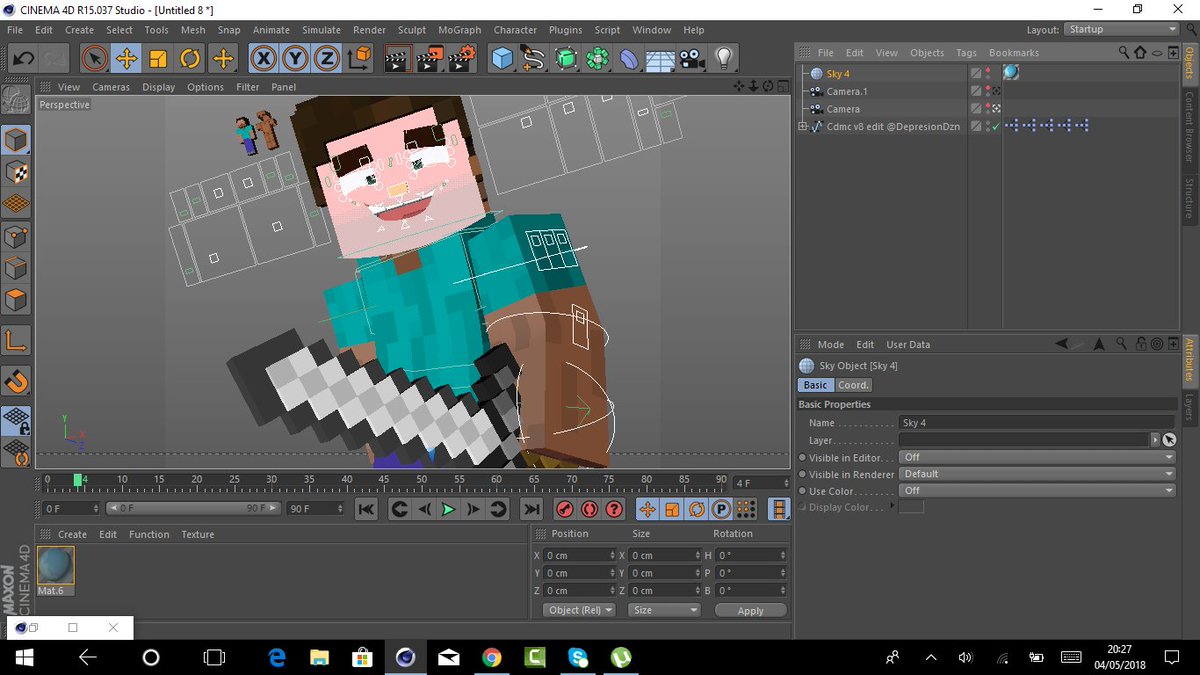Image resolution: width=1200 pixels, height=675 pixels.
Task: Switch the coordinate system (world/object) icon
Action: tap(359, 58)
